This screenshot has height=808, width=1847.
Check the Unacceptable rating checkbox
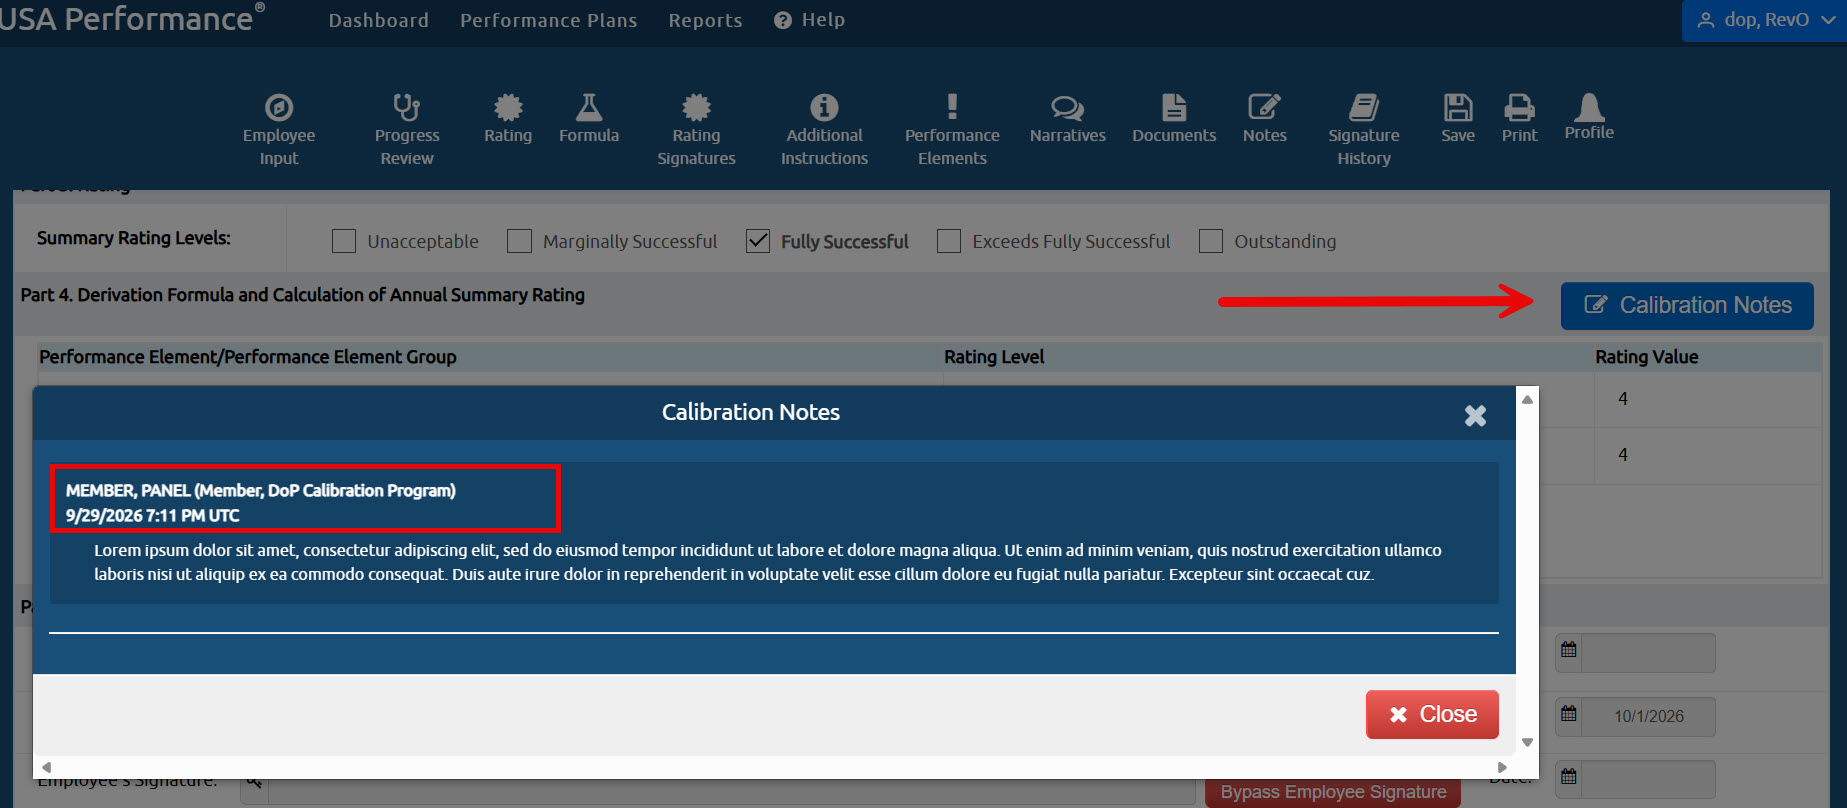(344, 241)
